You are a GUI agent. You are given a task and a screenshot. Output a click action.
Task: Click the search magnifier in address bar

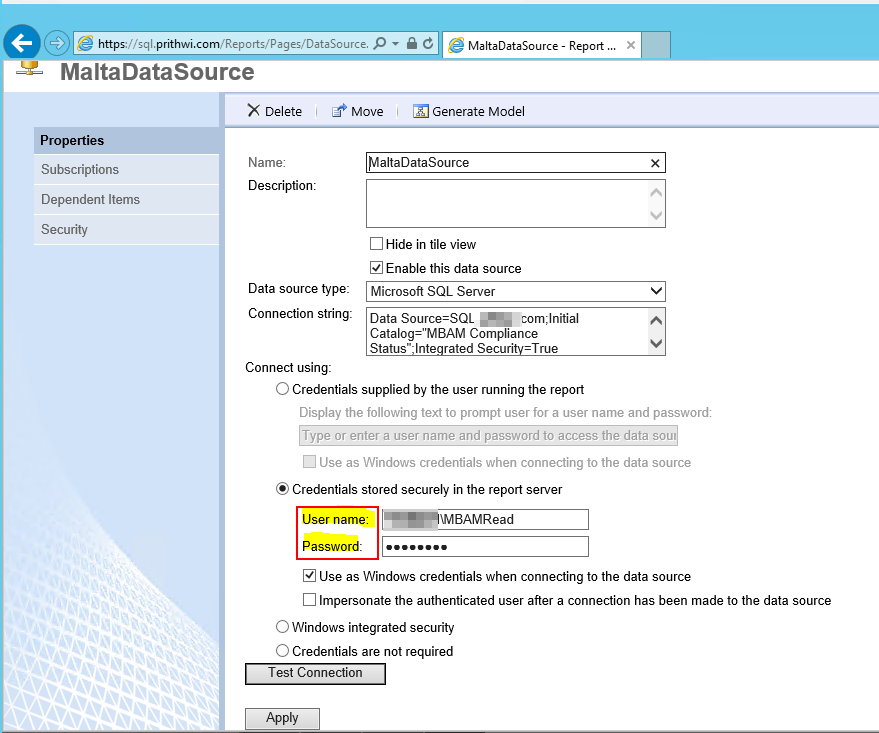[380, 44]
